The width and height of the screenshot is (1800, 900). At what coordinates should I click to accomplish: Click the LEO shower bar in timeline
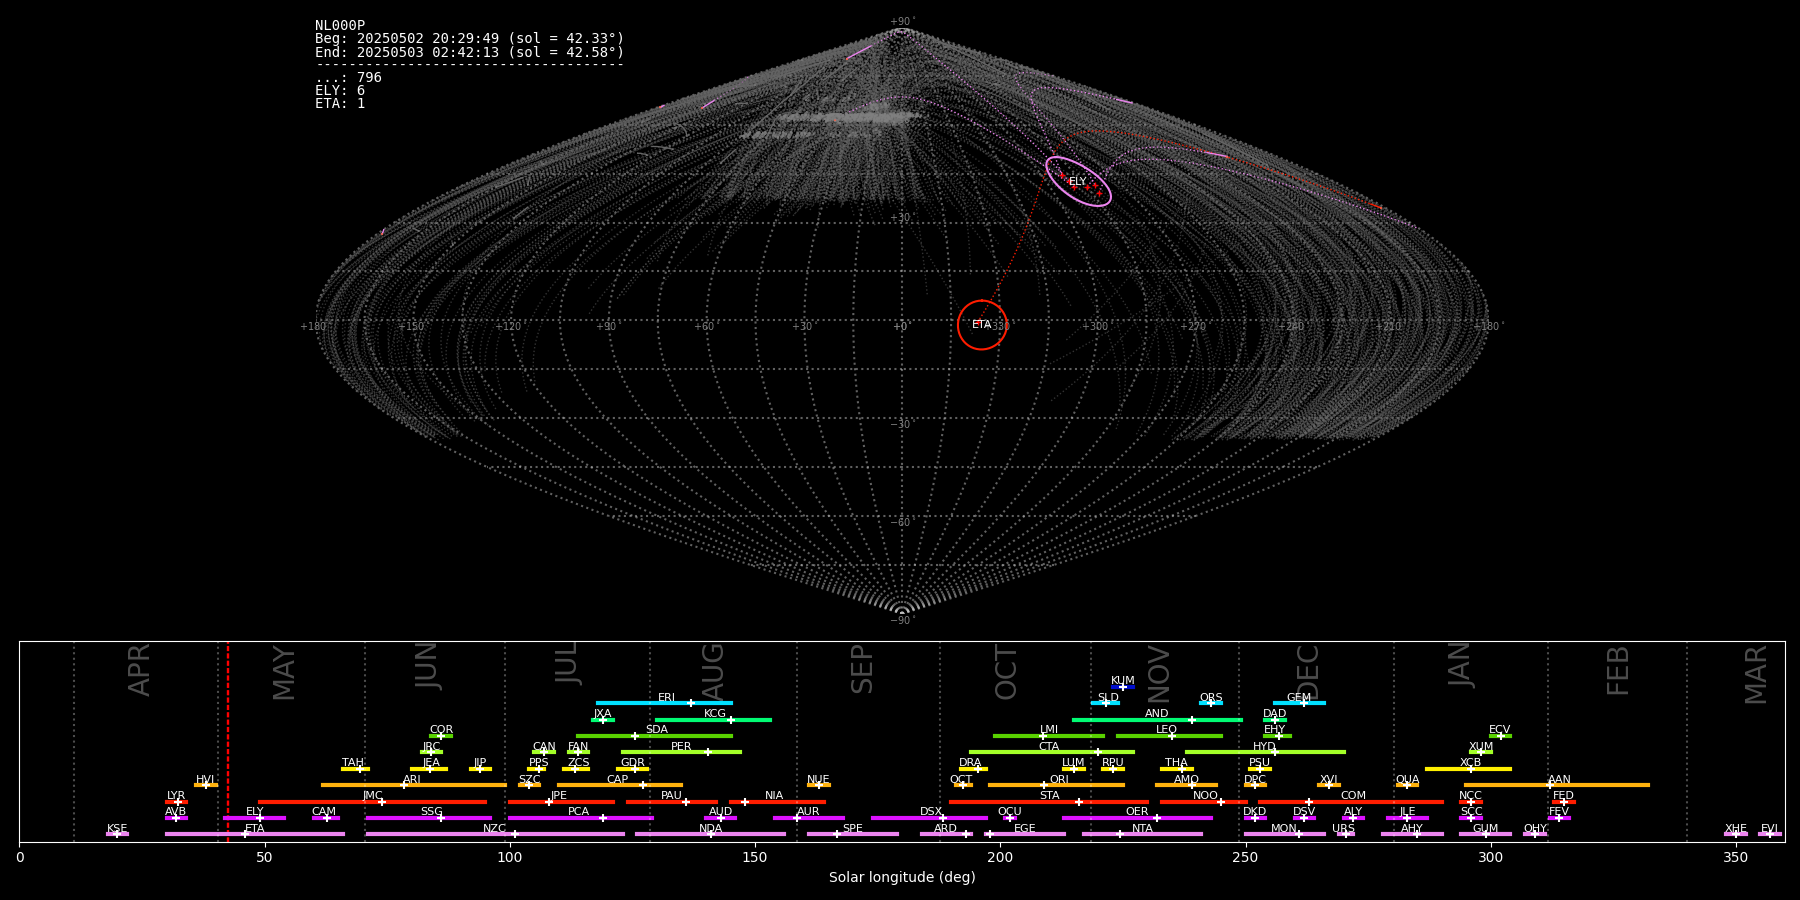[1169, 736]
